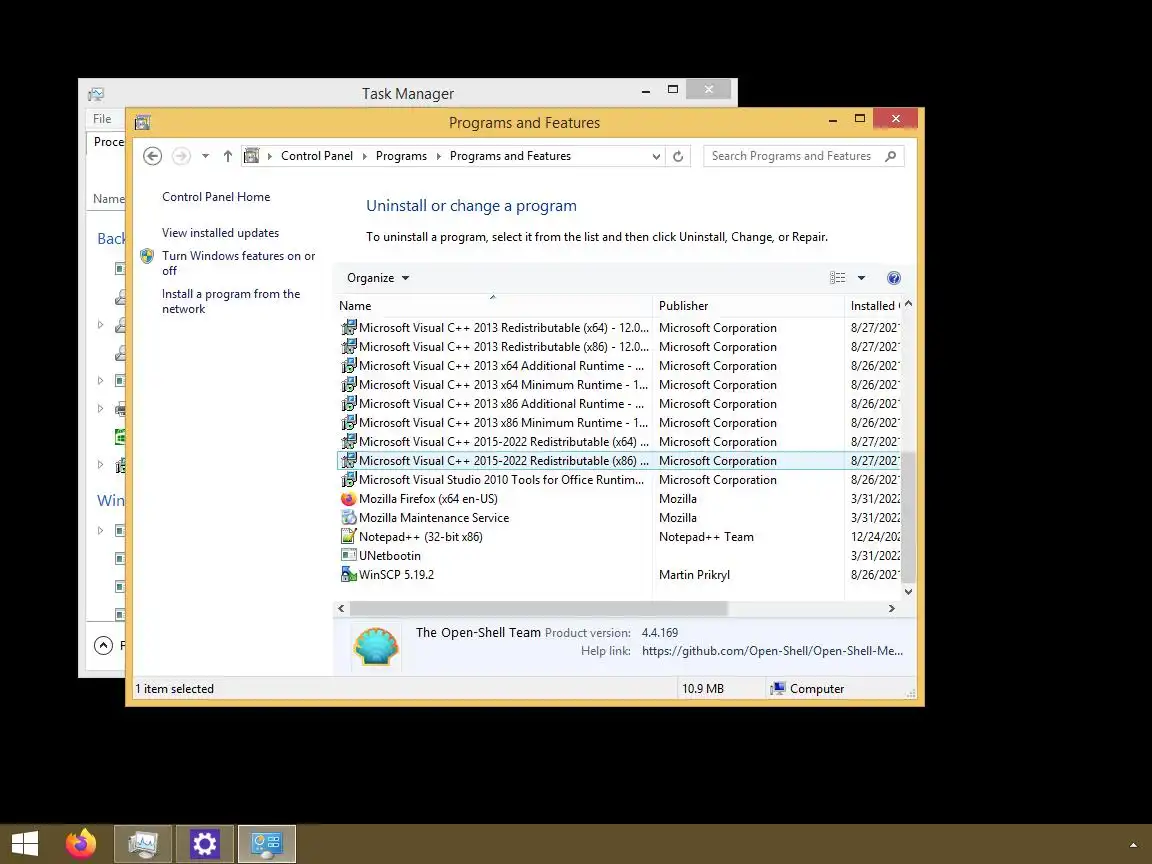Screen dimensions: 1152x864
Task: Click the vertical scrollbar thumb in program list
Action: [x=908, y=517]
